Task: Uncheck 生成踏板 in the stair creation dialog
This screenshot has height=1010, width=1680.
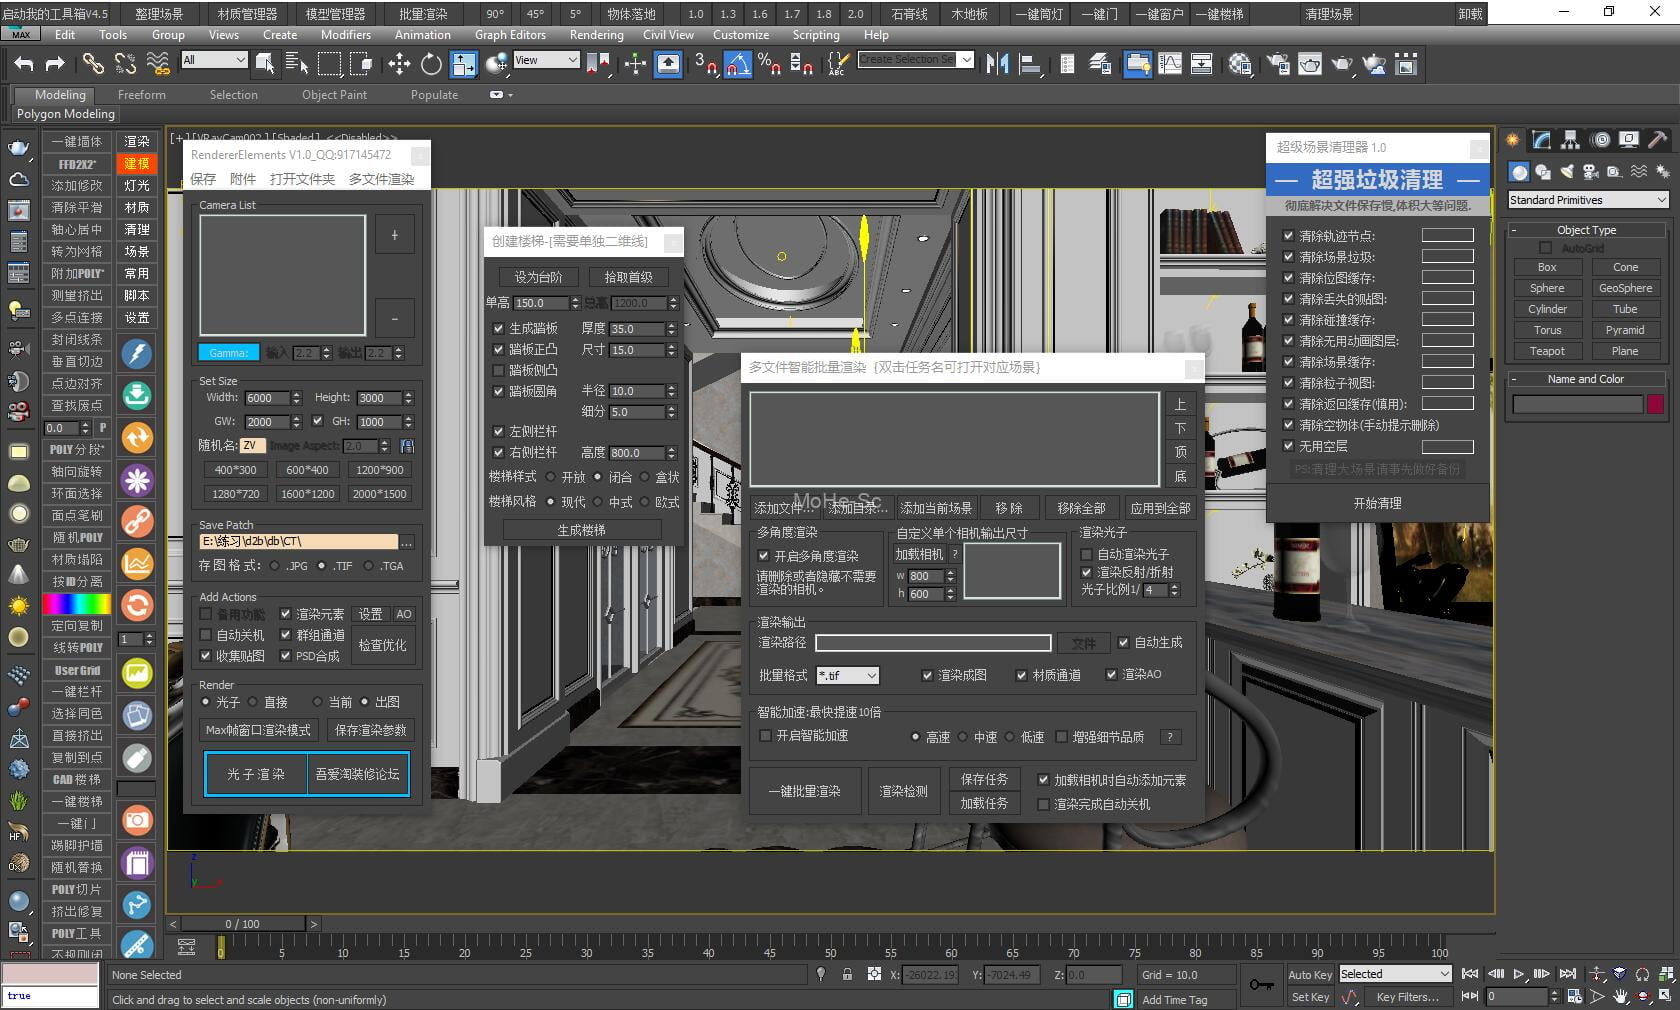Action: pyautogui.click(x=497, y=329)
